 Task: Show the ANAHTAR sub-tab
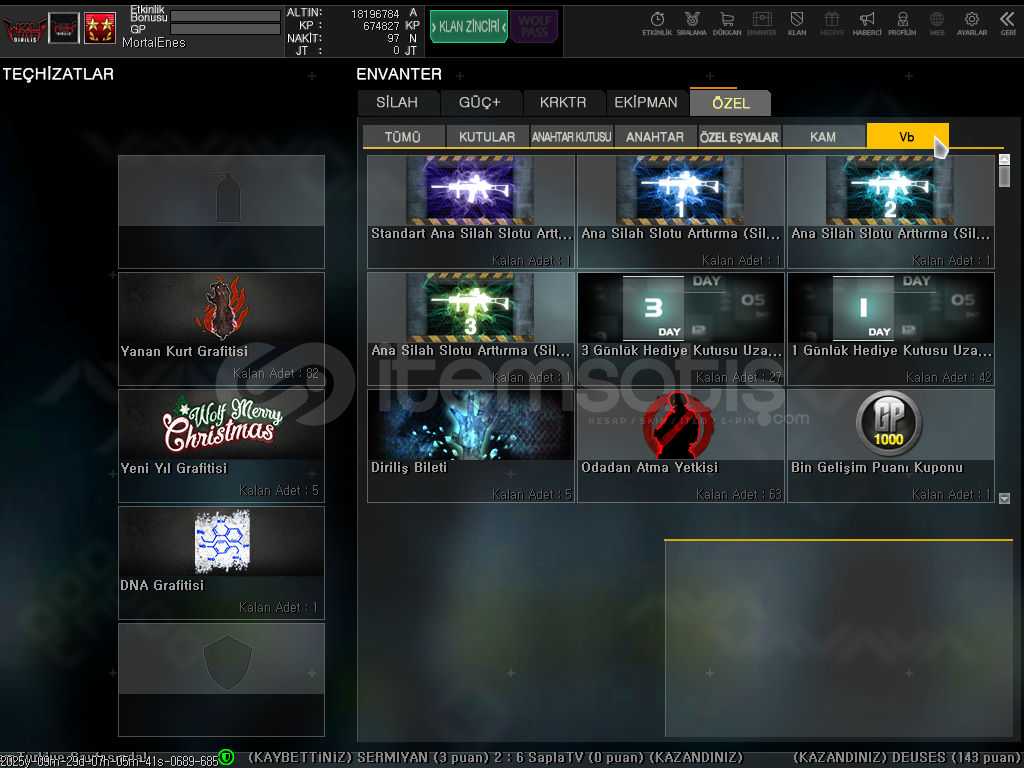click(x=655, y=136)
